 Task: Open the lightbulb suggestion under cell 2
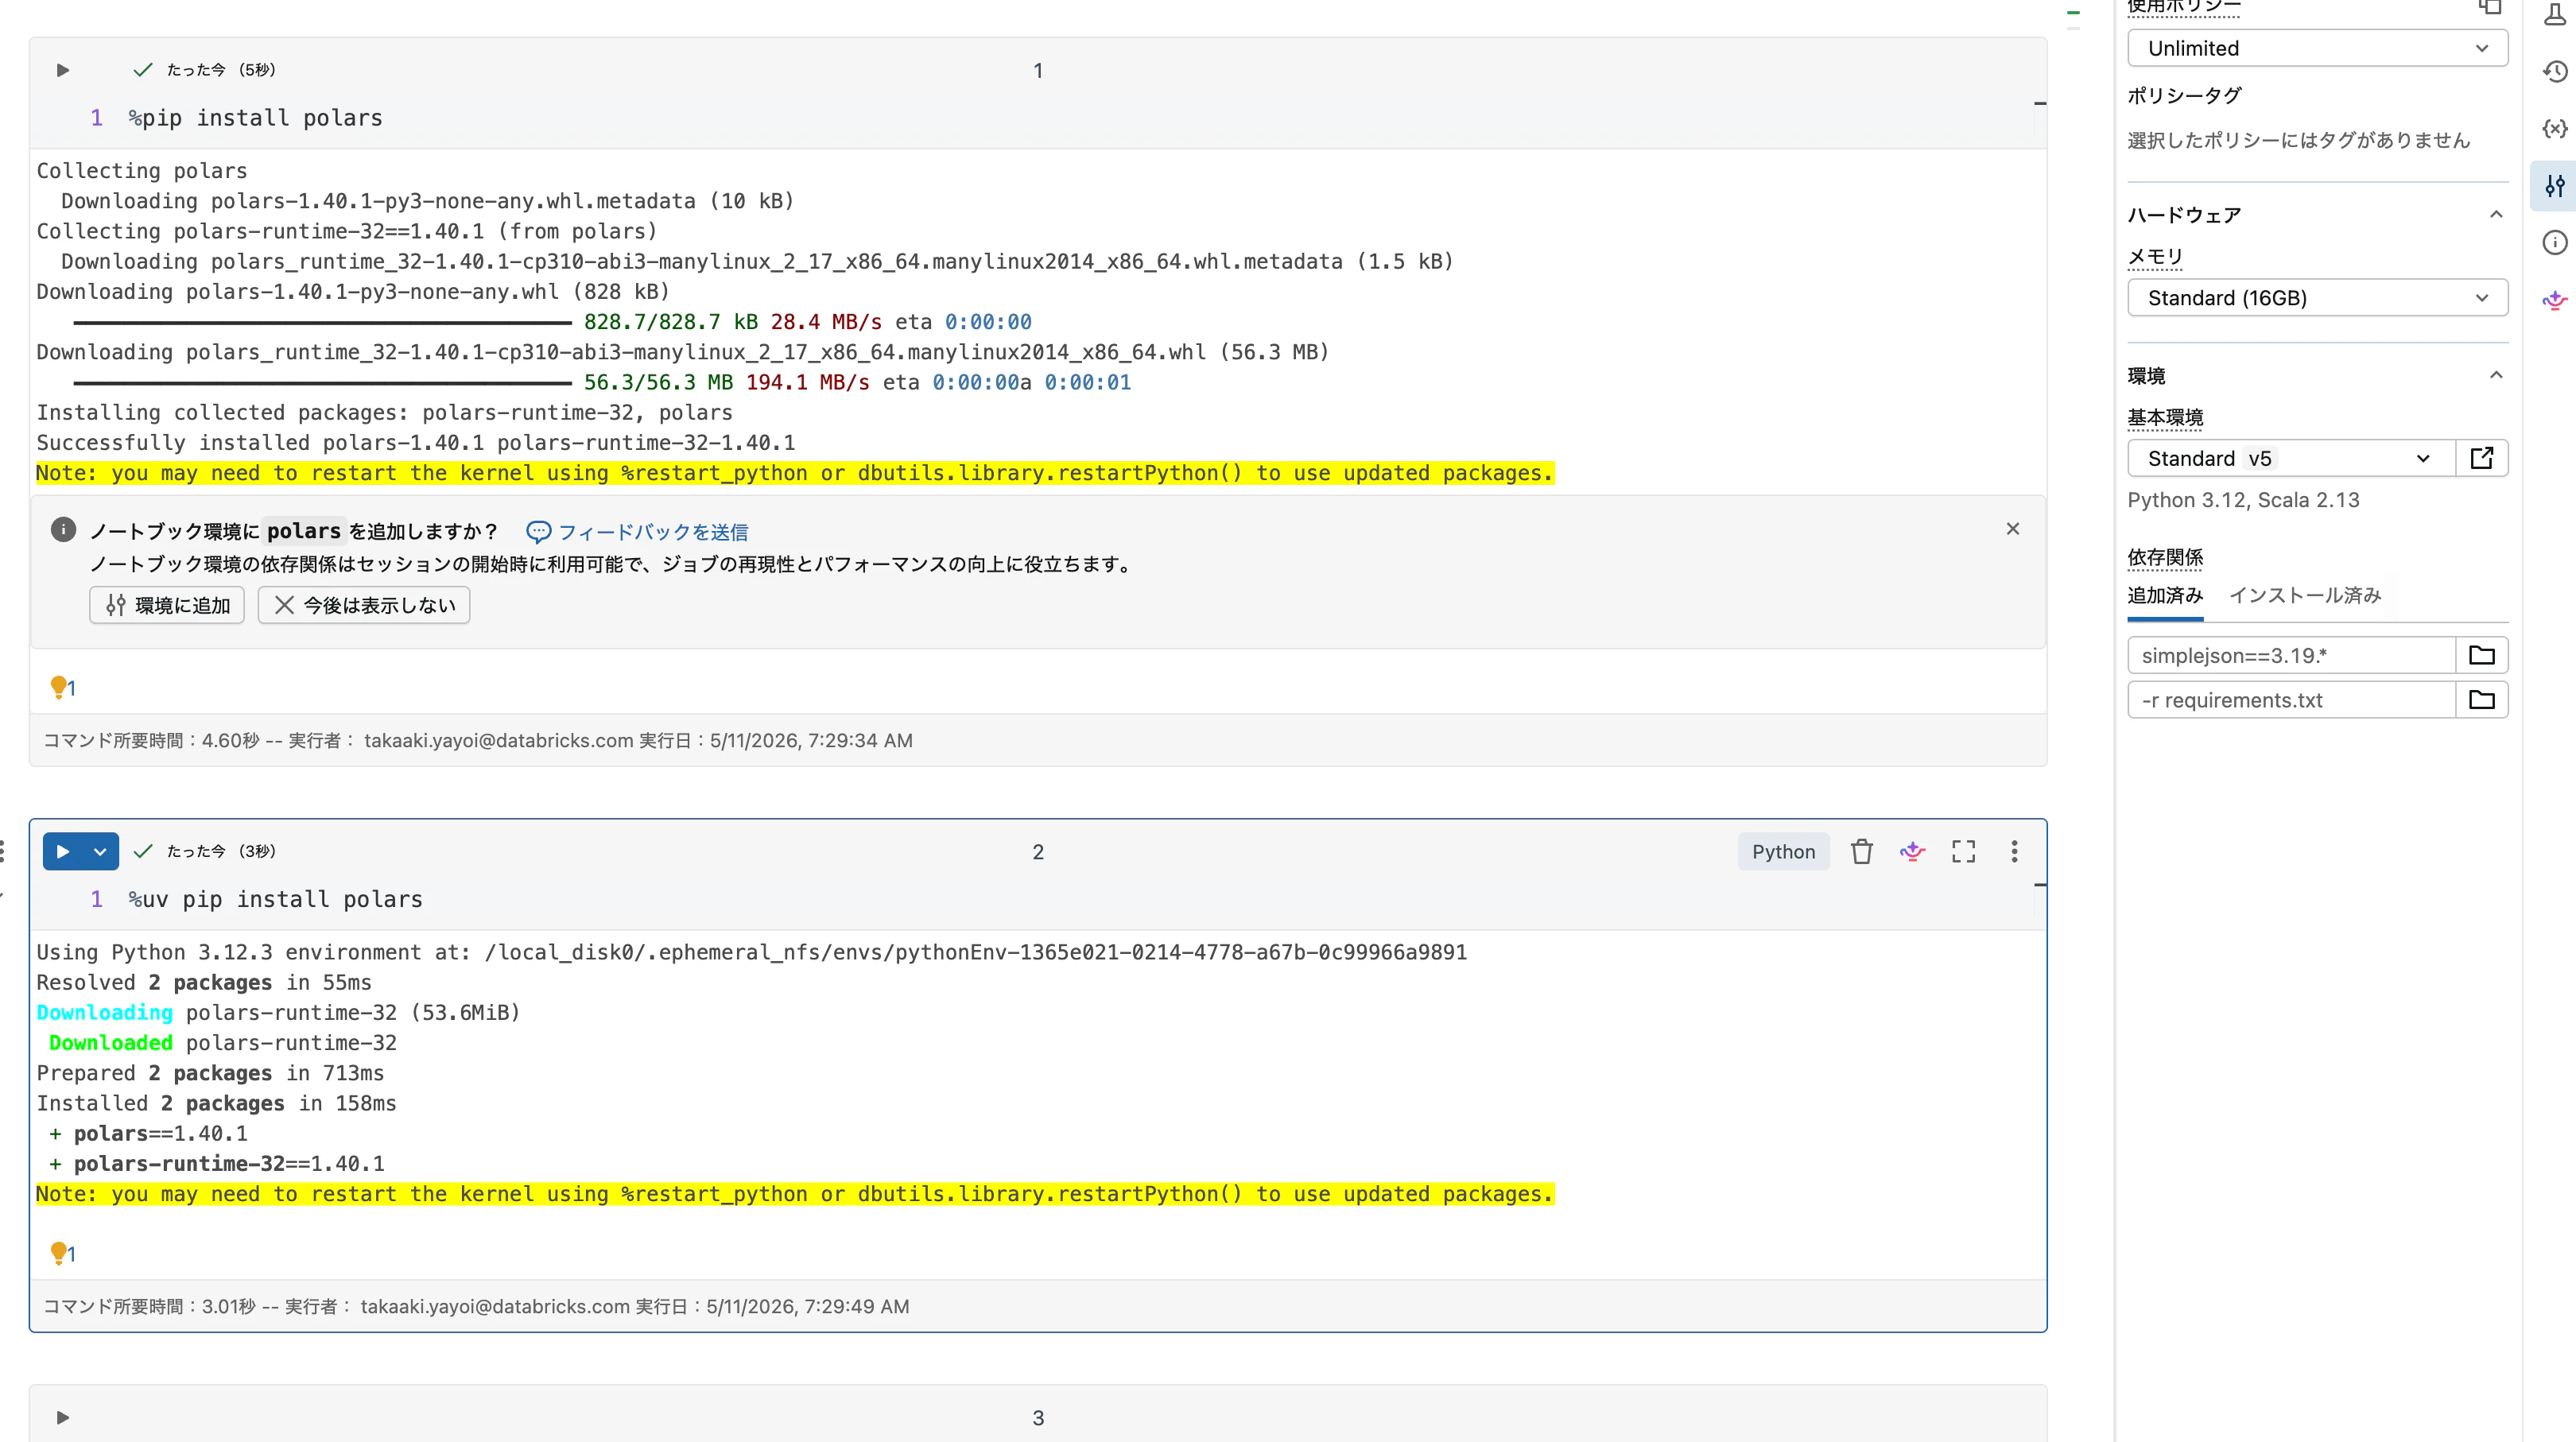(62, 1253)
